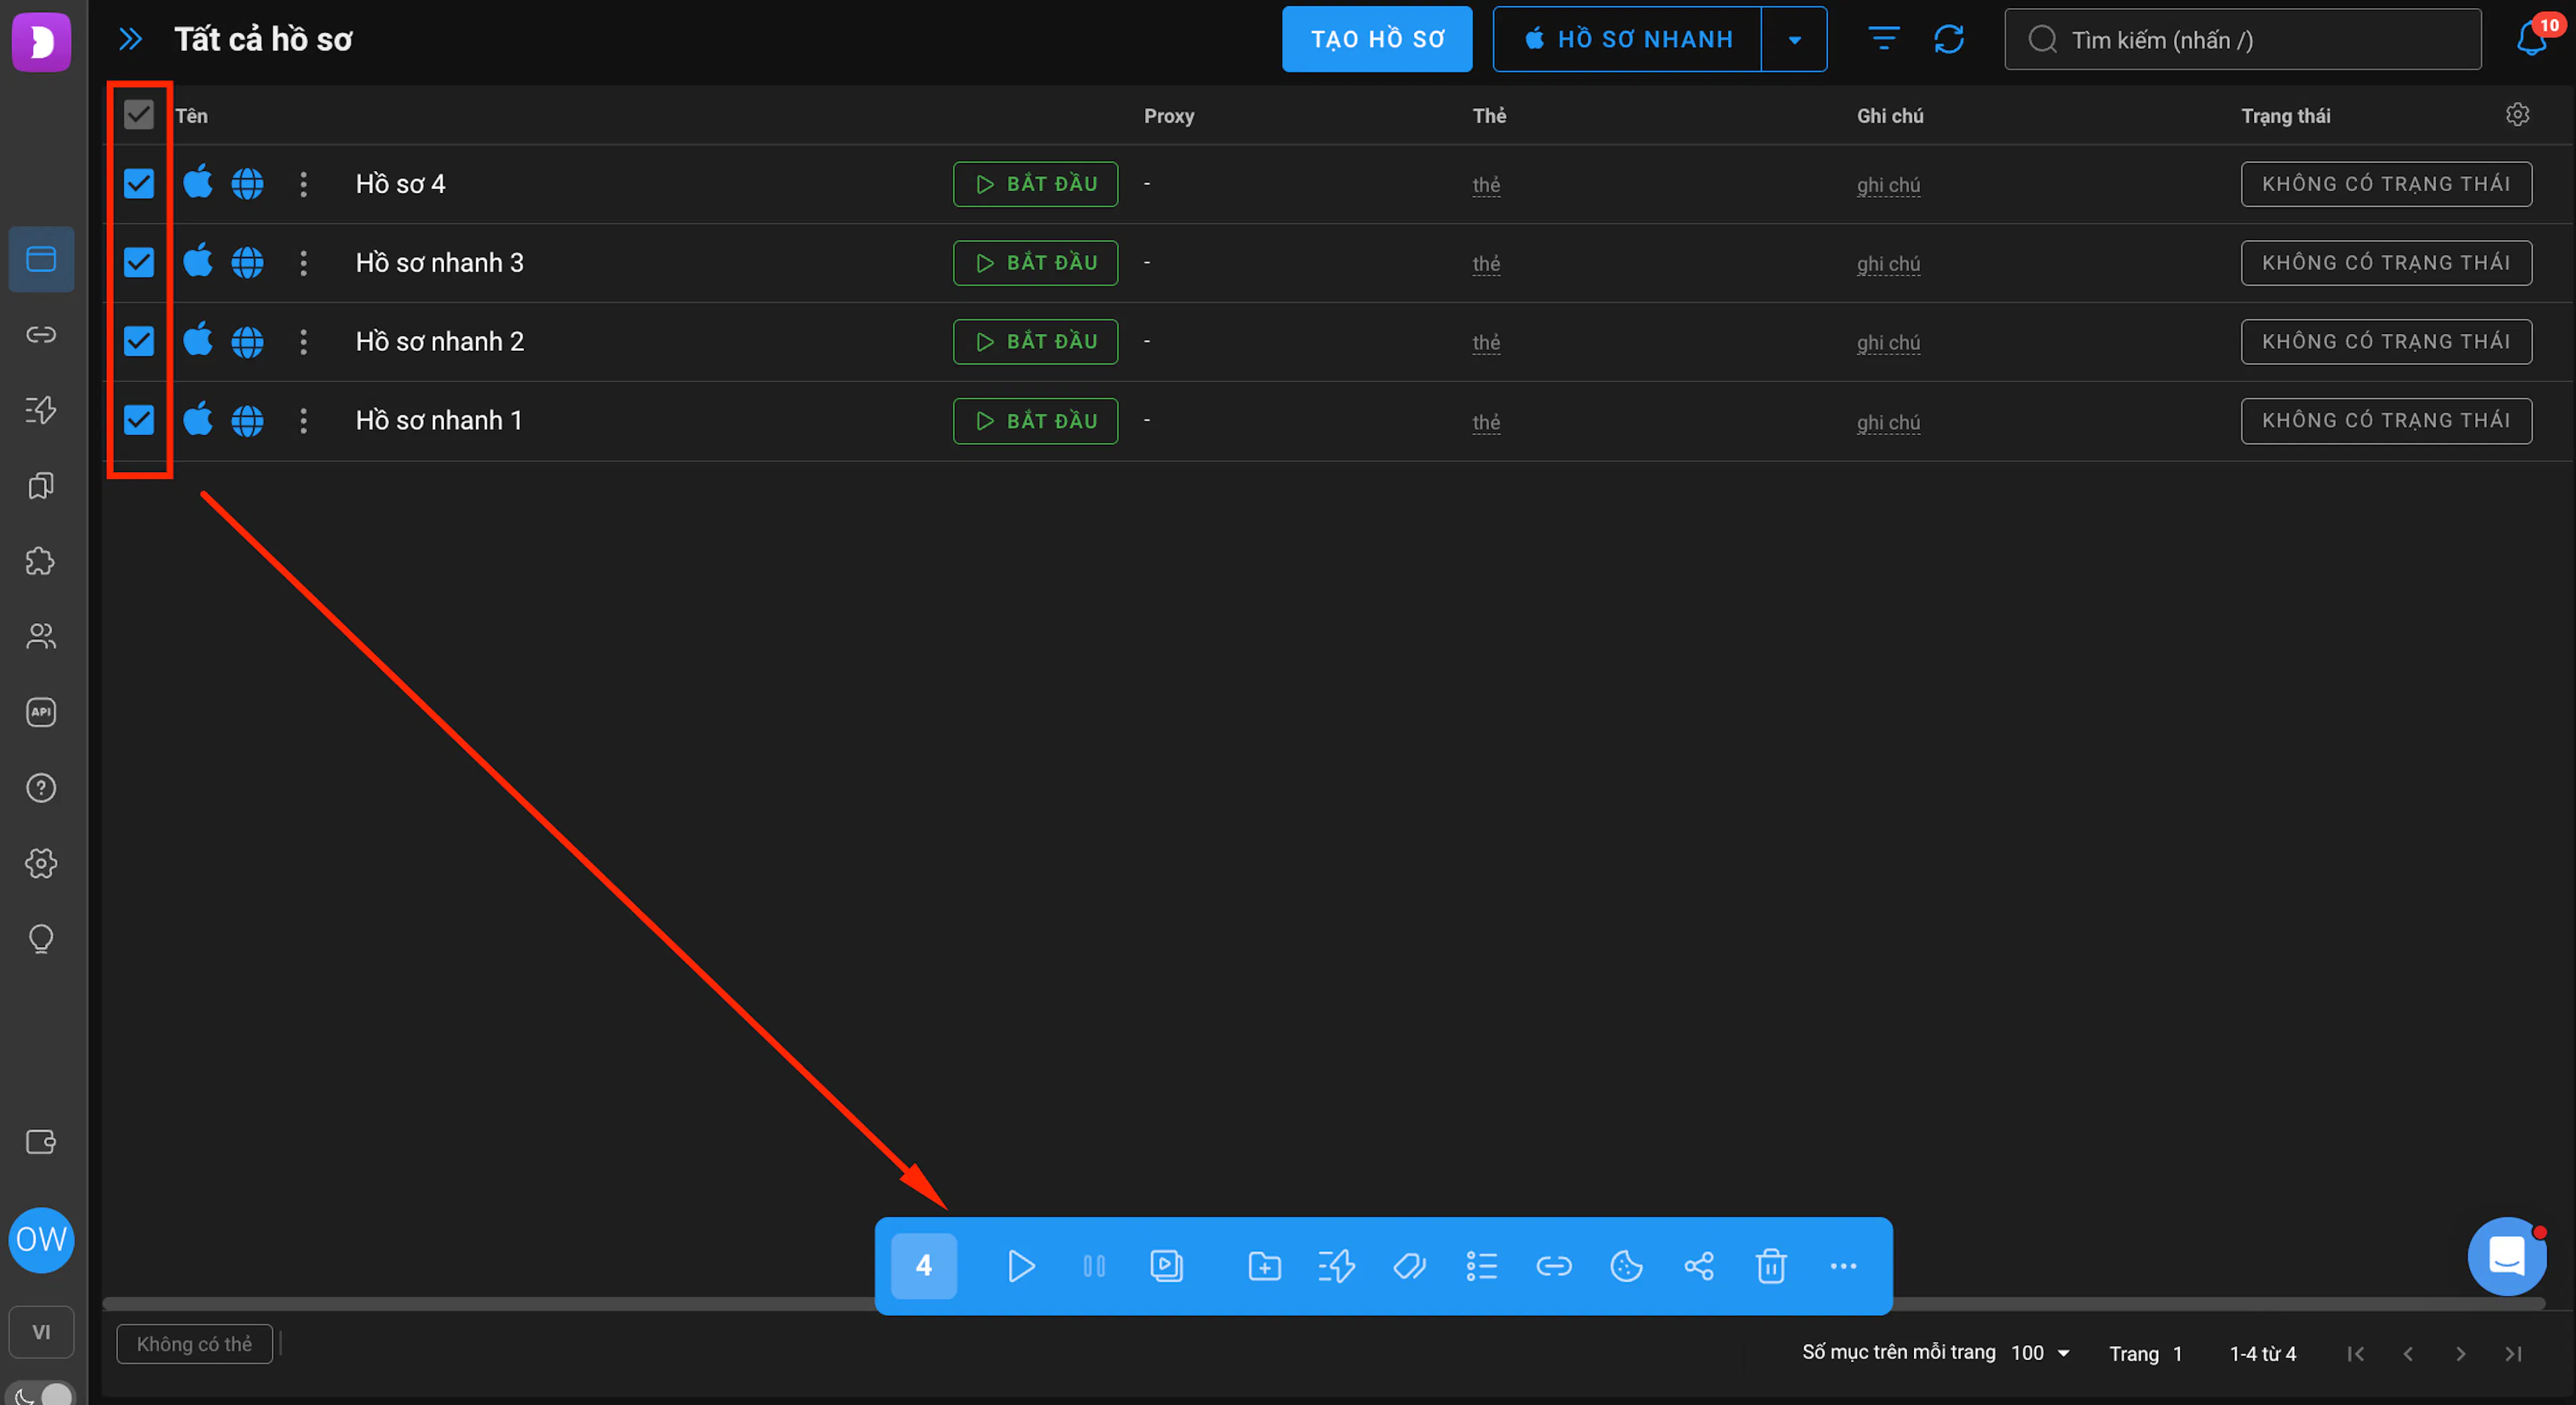Click the tag icon in bulk action bar
Screen dimensions: 2576x1405
click(x=1409, y=1266)
